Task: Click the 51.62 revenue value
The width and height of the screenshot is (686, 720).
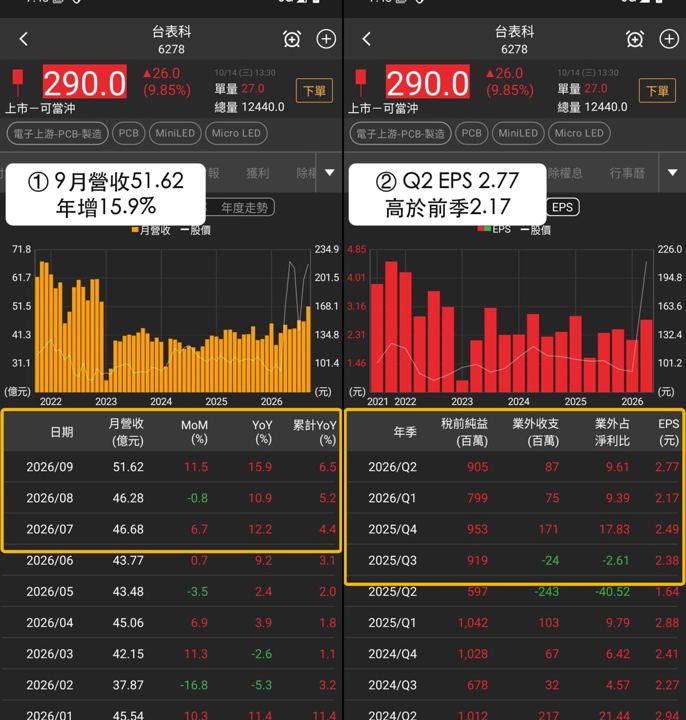Action: [x=128, y=467]
